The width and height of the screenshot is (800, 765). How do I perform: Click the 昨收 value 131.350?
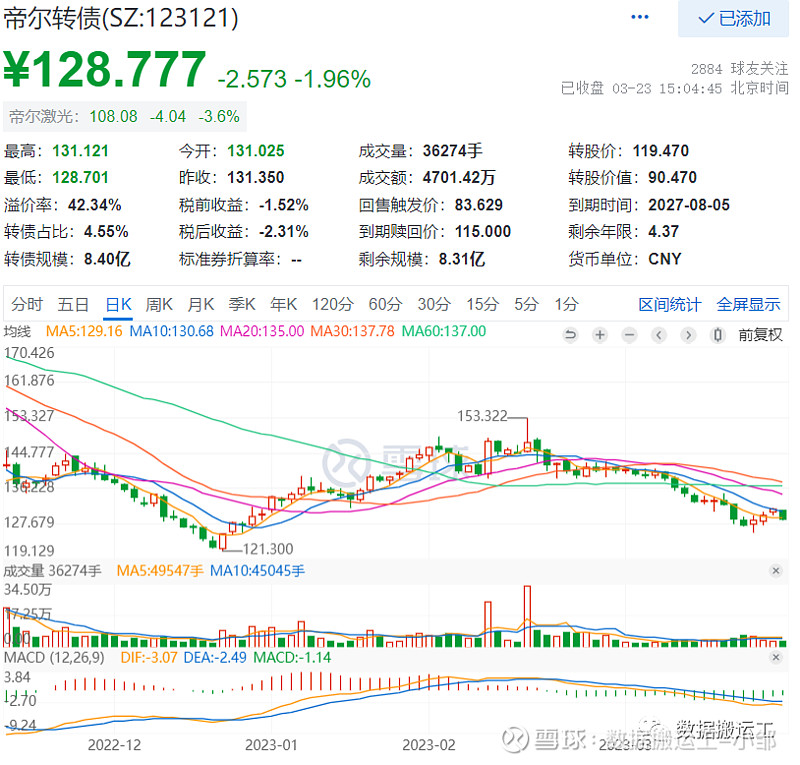pos(256,178)
